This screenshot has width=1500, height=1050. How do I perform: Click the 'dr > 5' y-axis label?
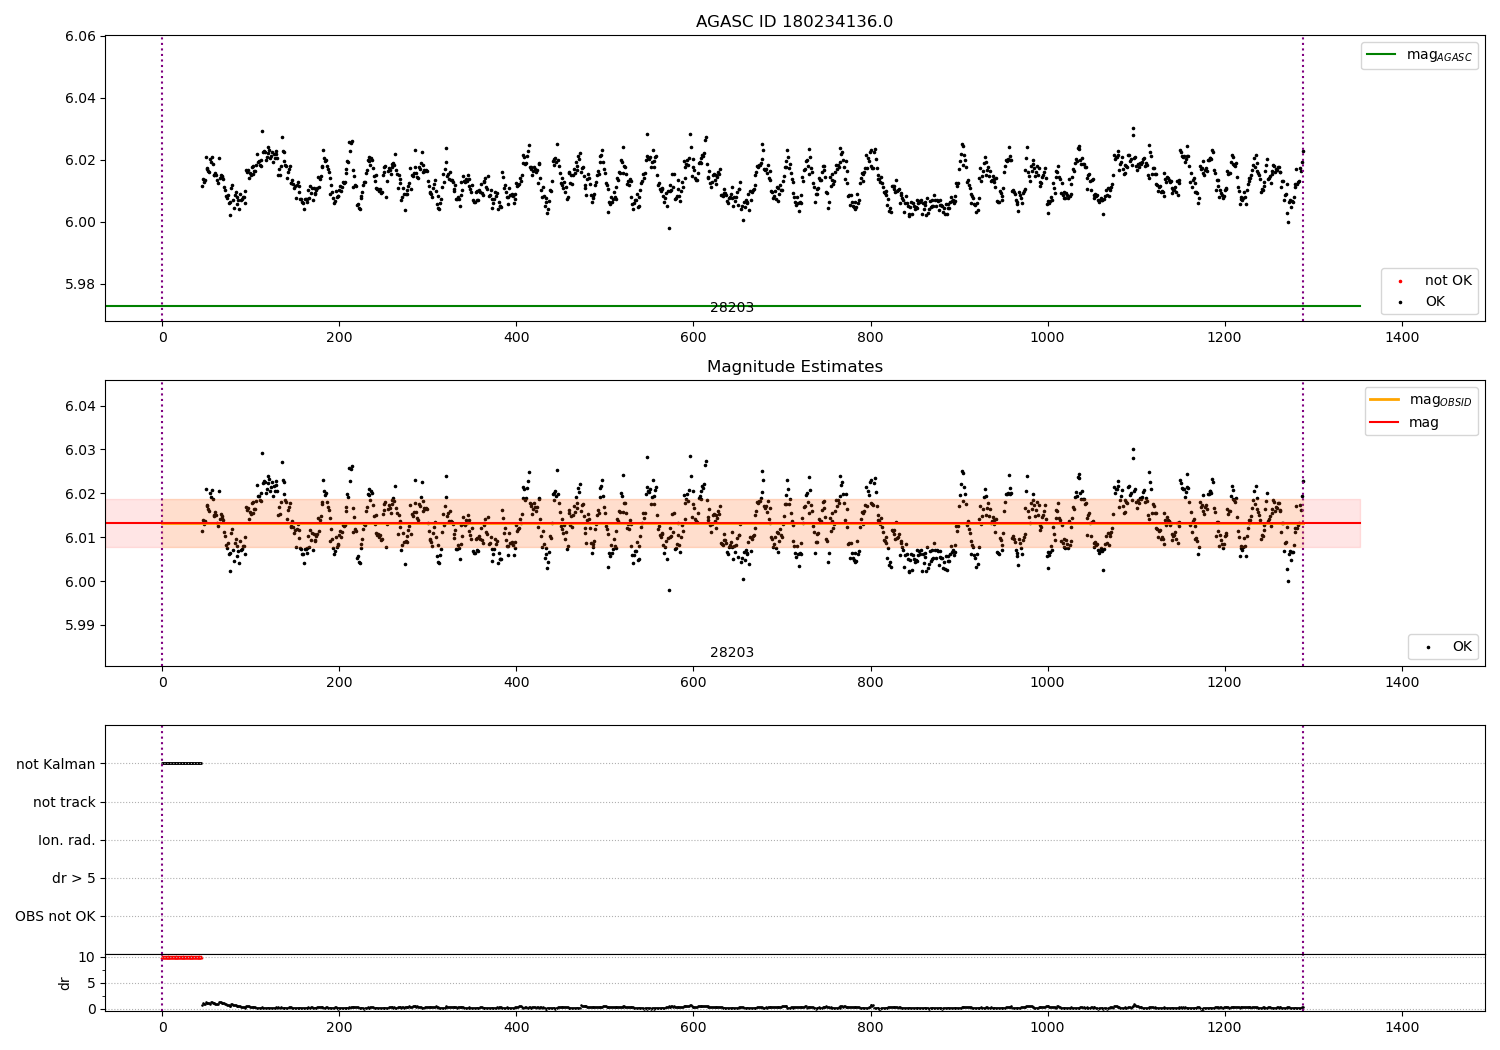pyautogui.click(x=74, y=878)
